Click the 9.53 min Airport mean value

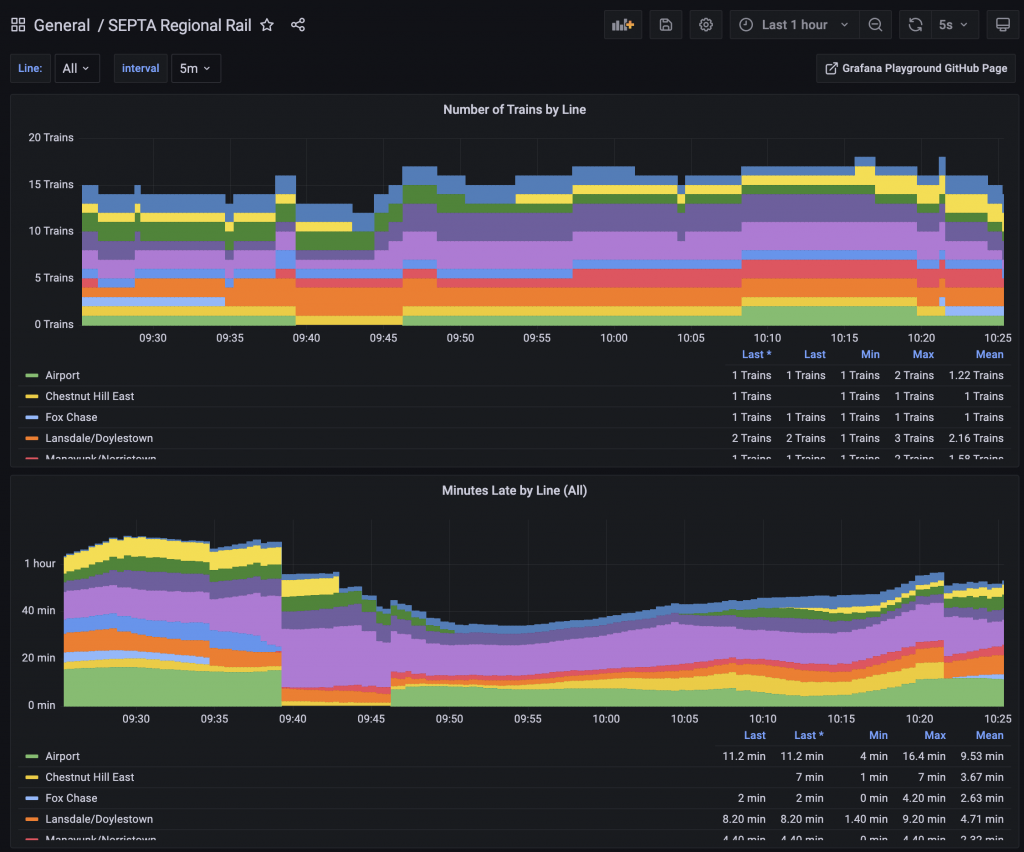[x=982, y=756]
